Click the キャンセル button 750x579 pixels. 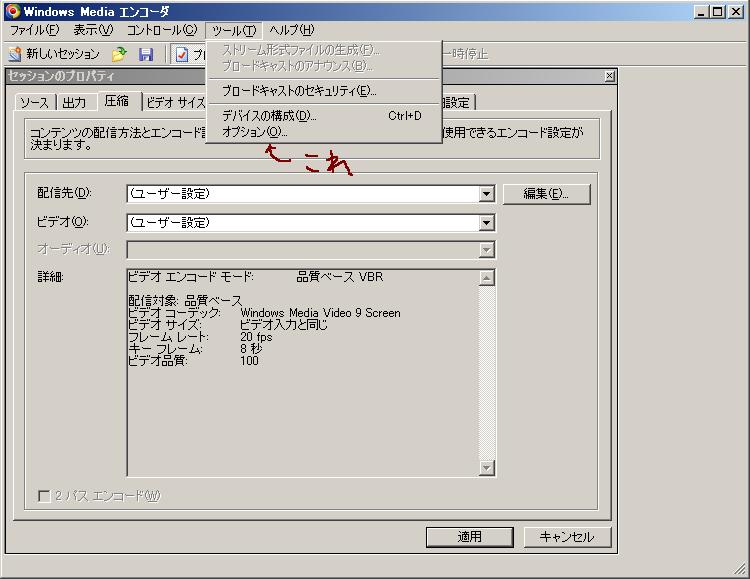coord(567,537)
